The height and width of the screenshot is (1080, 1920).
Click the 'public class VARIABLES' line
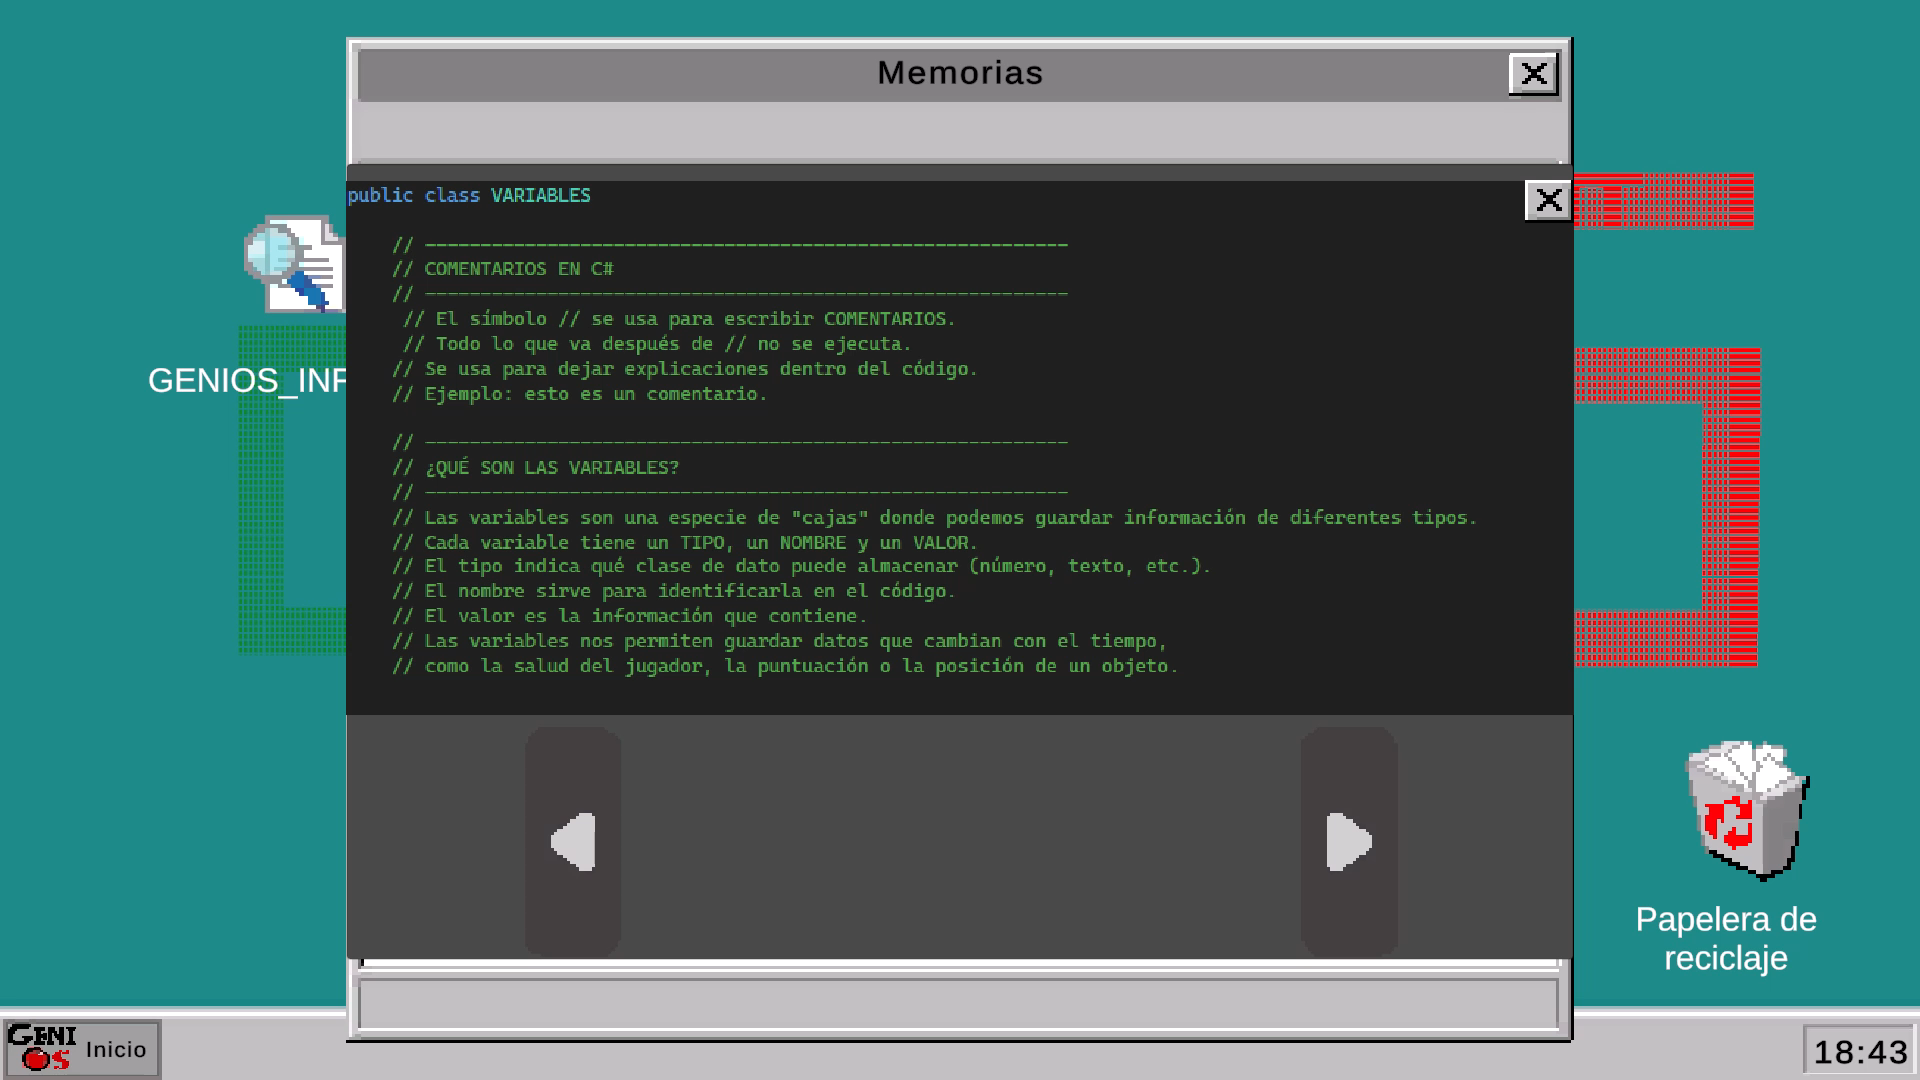point(469,196)
